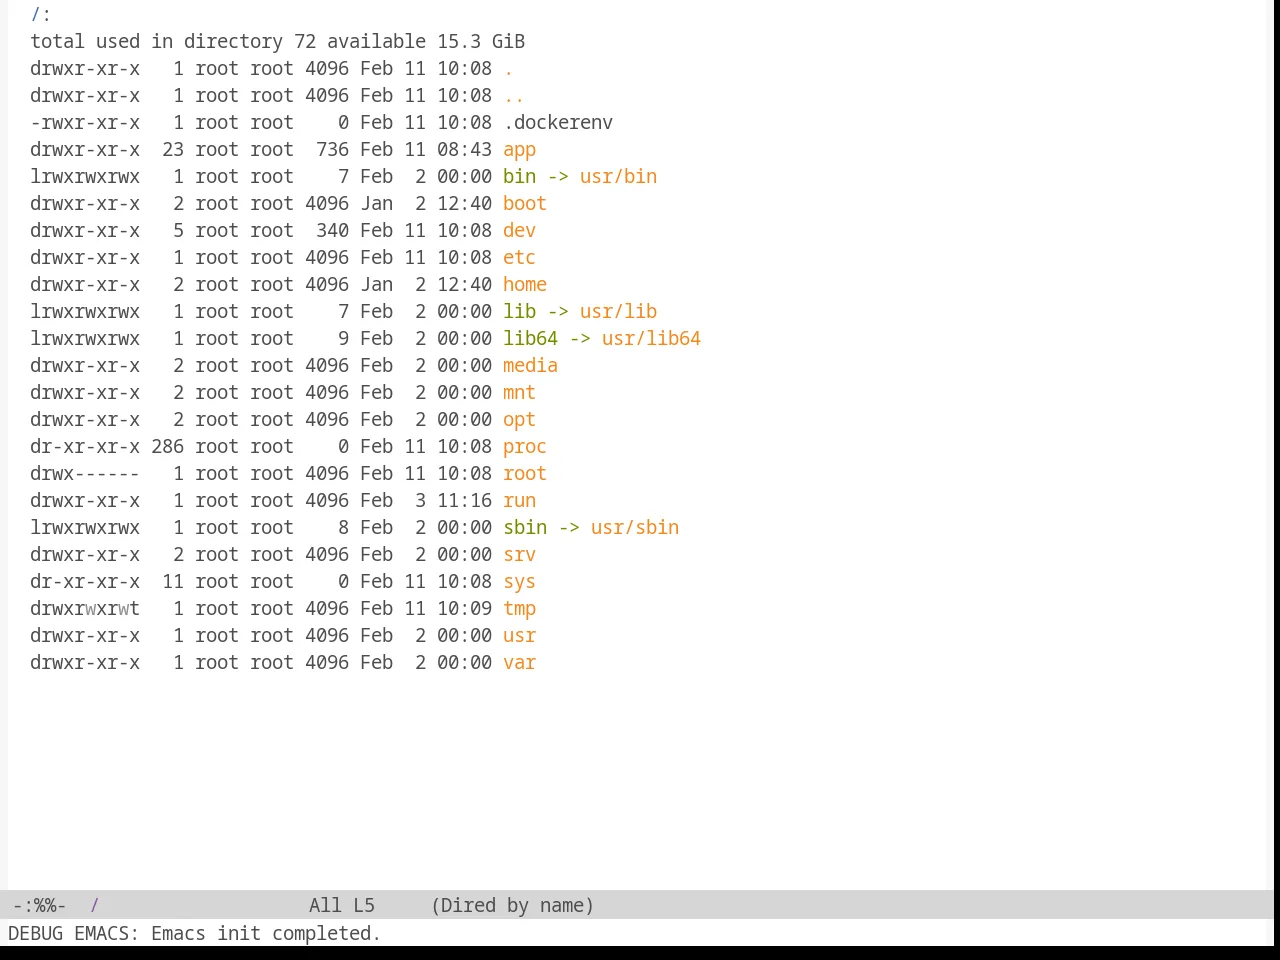This screenshot has height=960, width=1280.
Task: Click the usr/lib64 symlink target
Action: 651,339
